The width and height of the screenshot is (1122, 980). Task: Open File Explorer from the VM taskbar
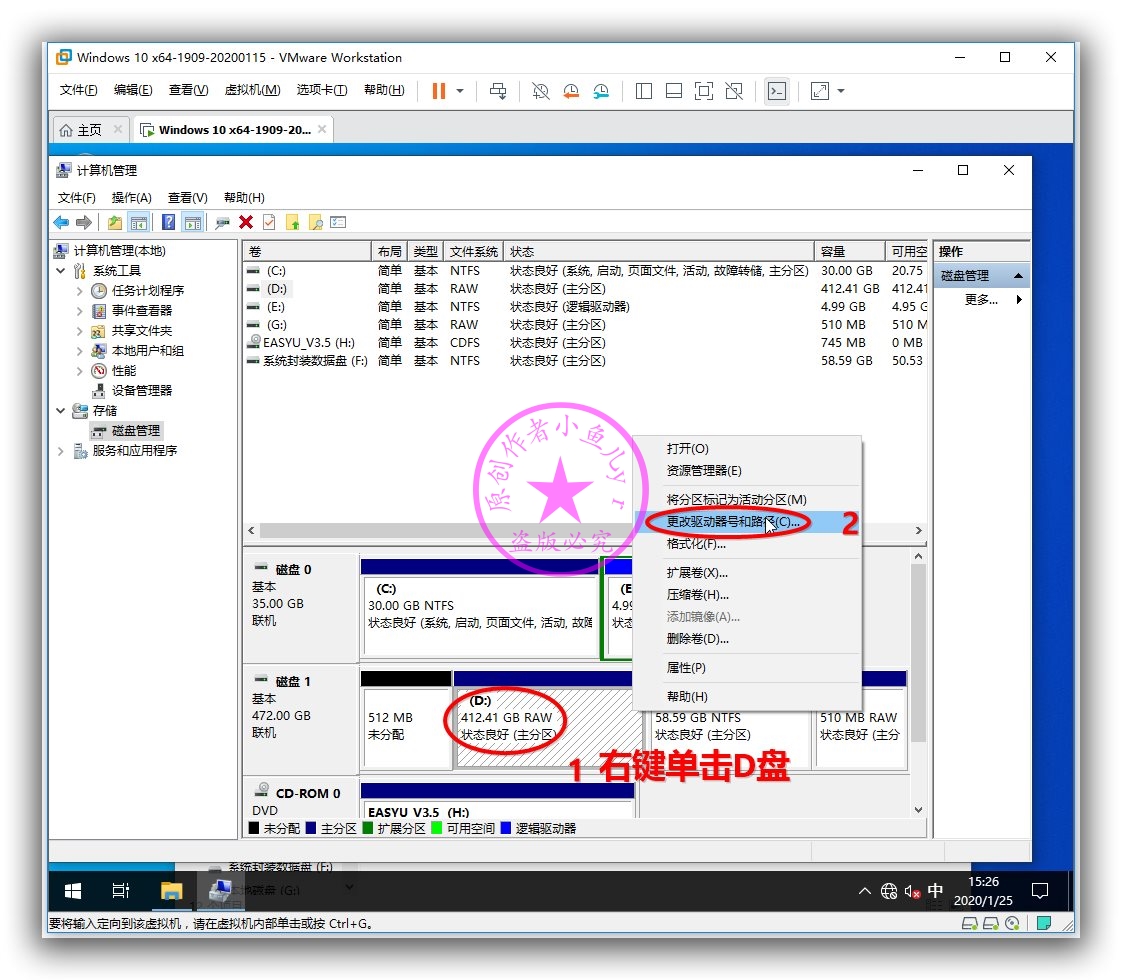[172, 891]
